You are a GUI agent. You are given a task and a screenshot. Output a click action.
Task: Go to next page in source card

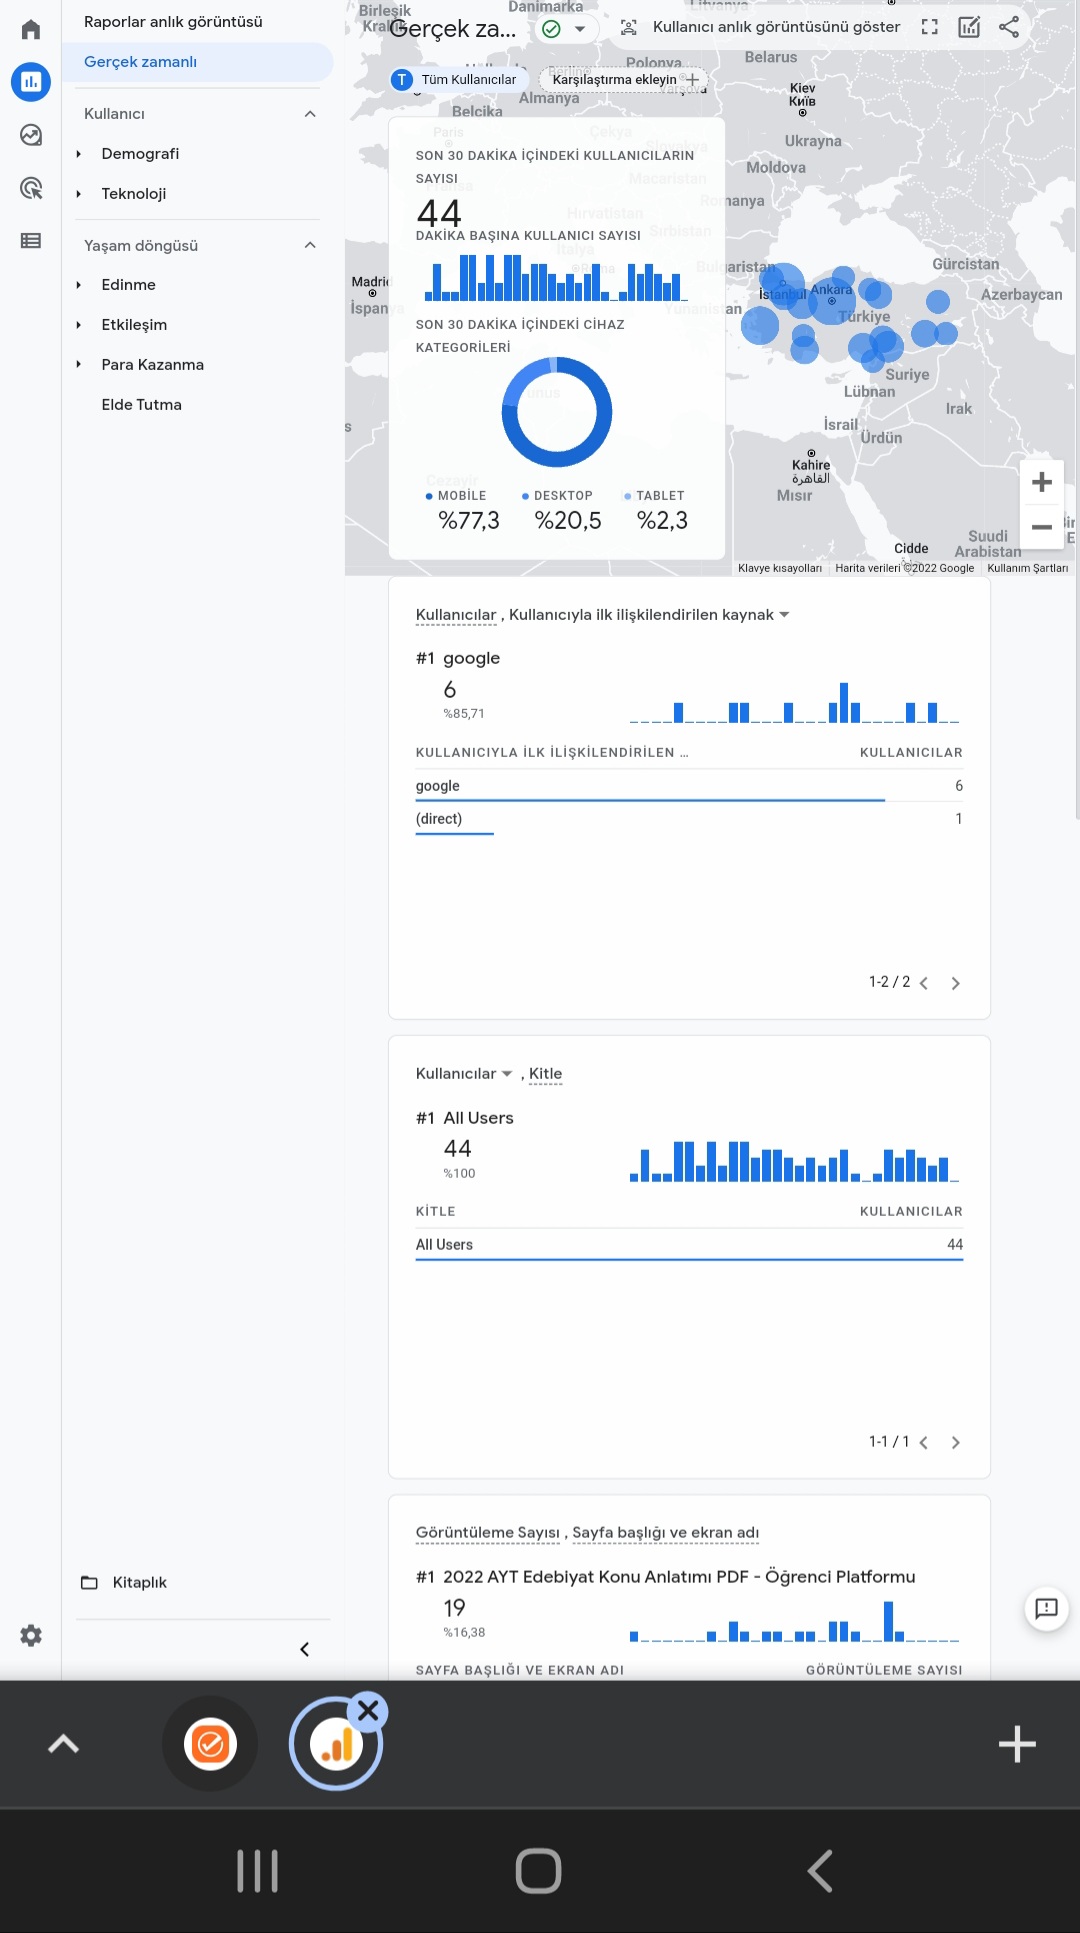click(955, 983)
